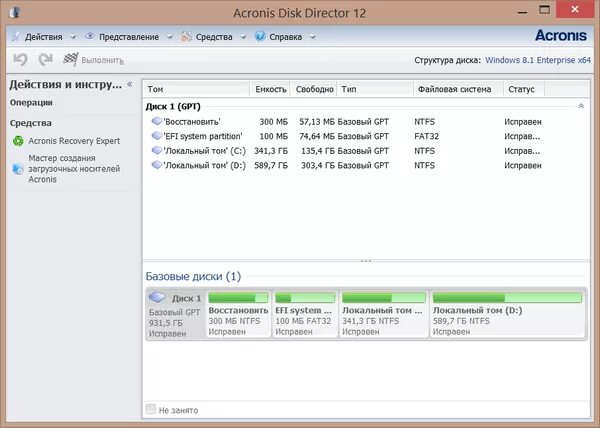This screenshot has height=428, width=600.
Task: Click the Не занято legend color box
Action: pos(151,410)
